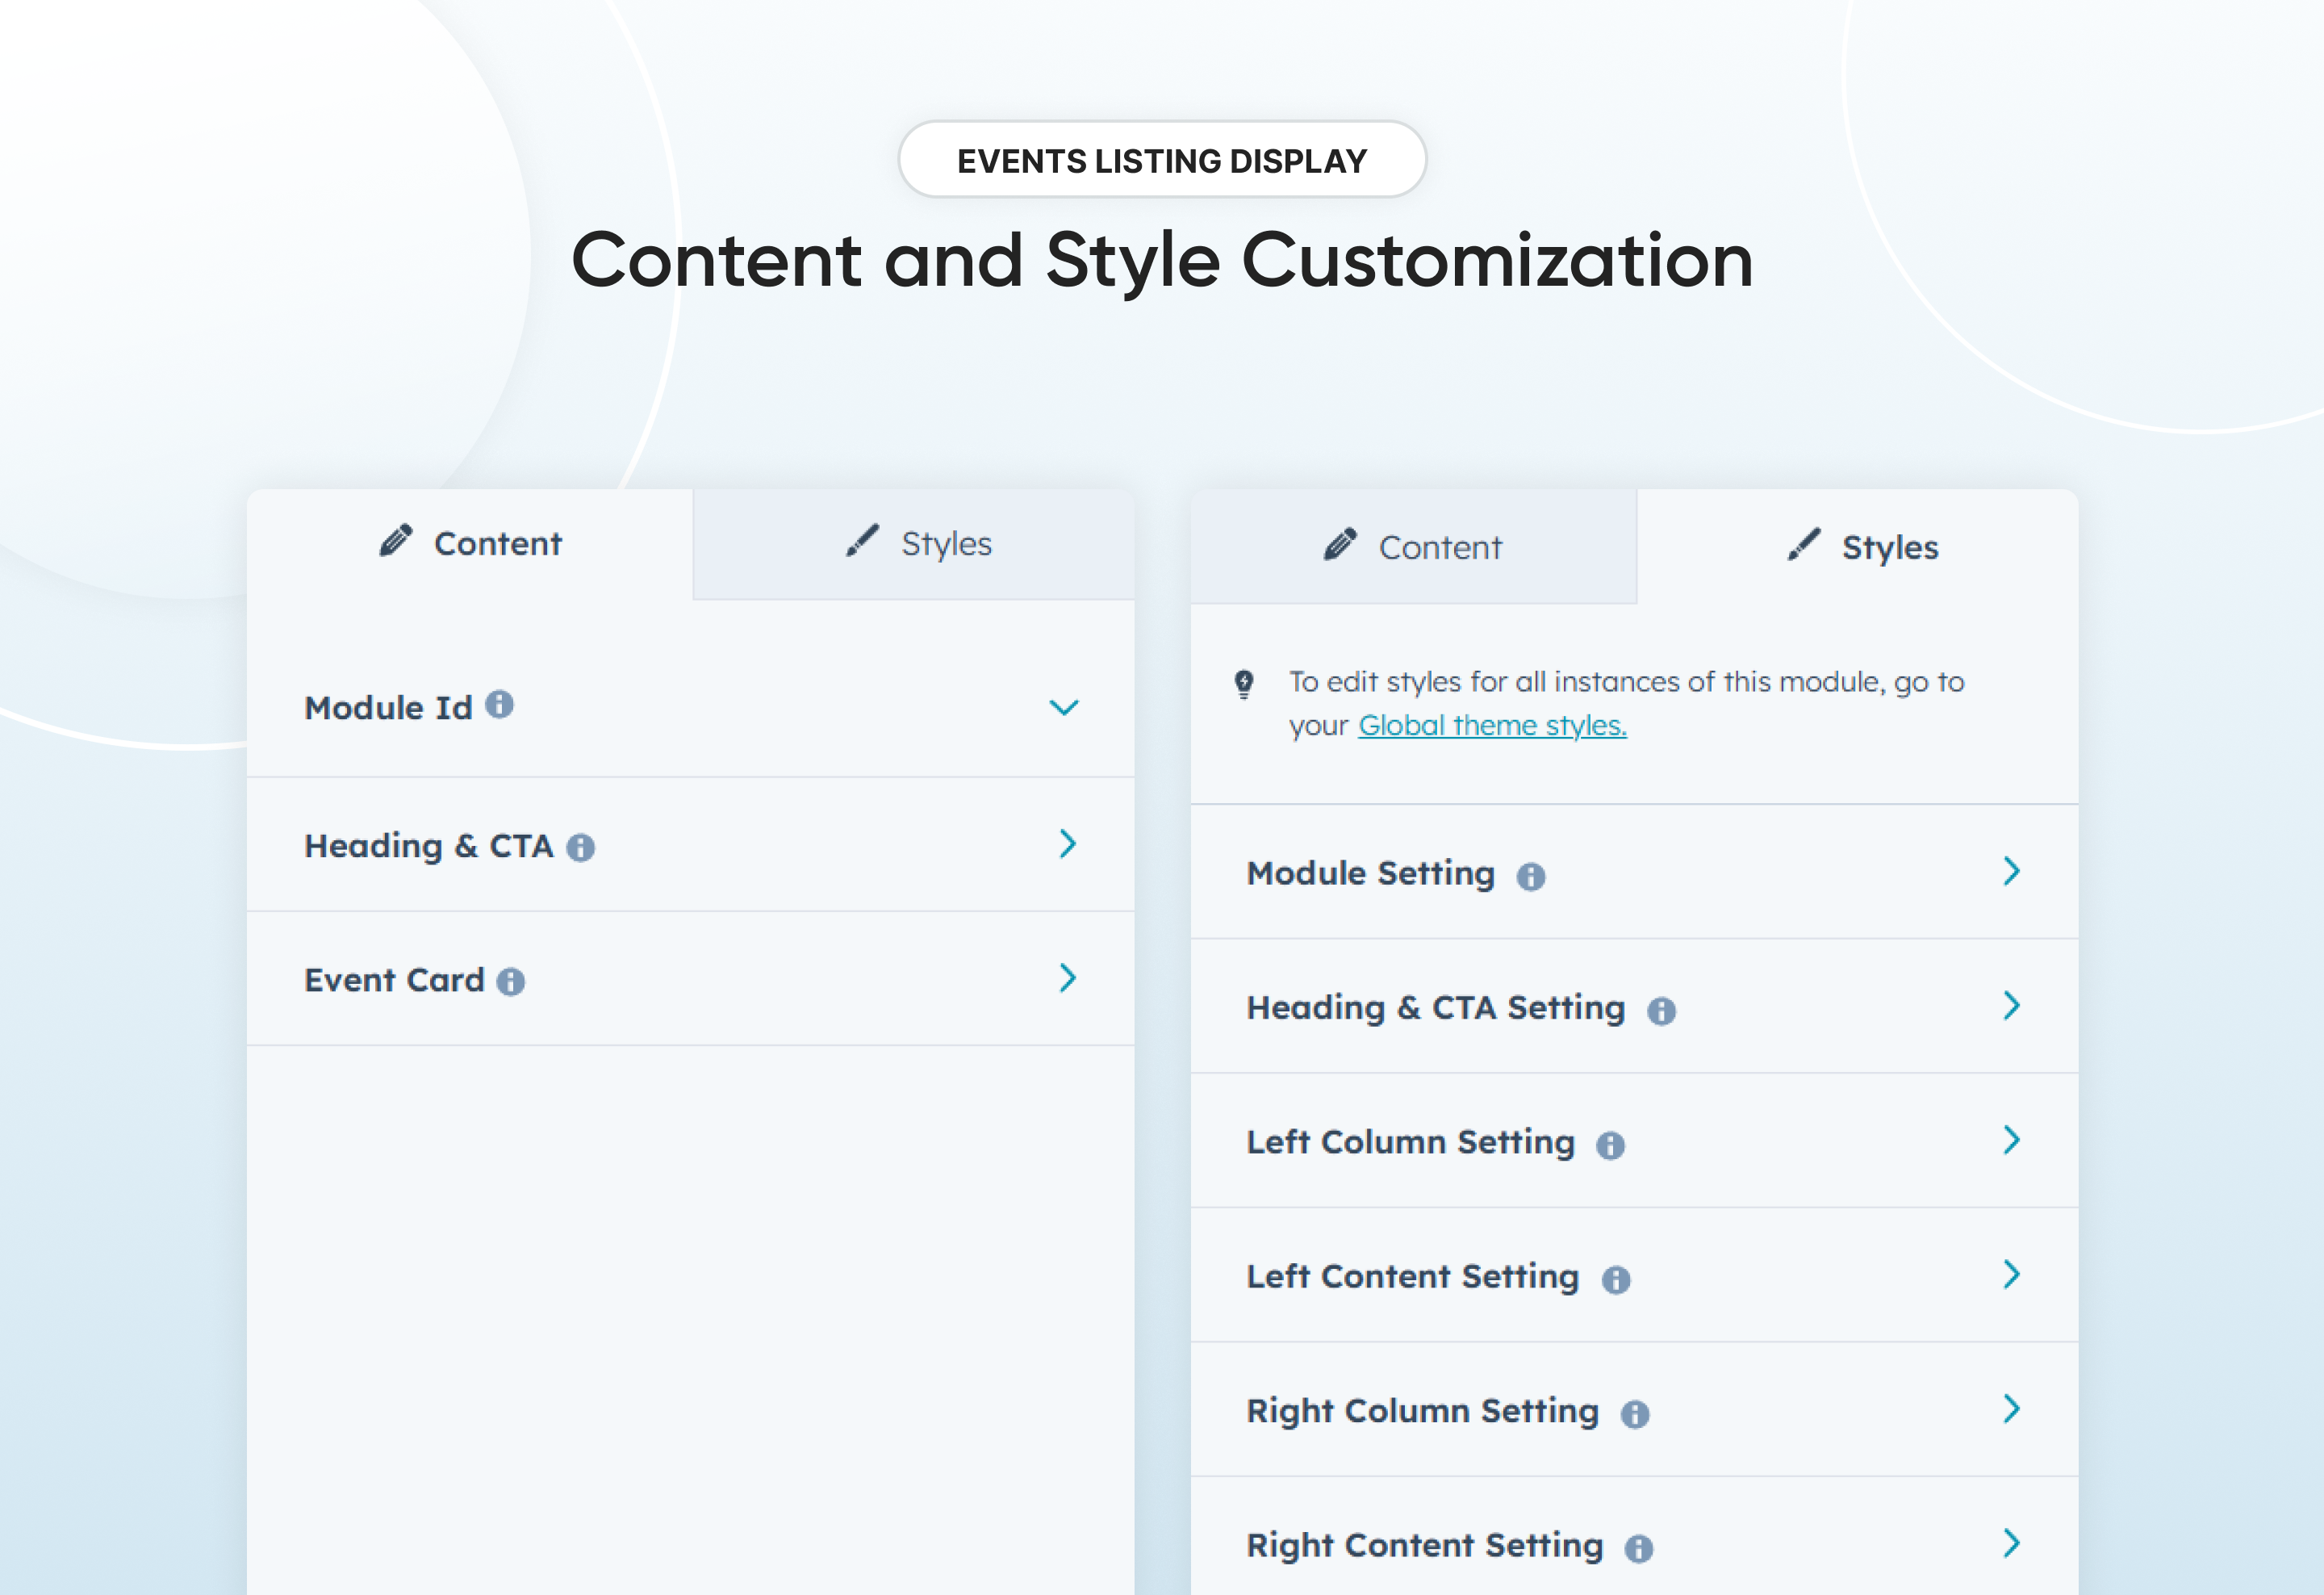Collapse the Module Id section chevron
Viewport: 2324px width, 1595px height.
1064,708
